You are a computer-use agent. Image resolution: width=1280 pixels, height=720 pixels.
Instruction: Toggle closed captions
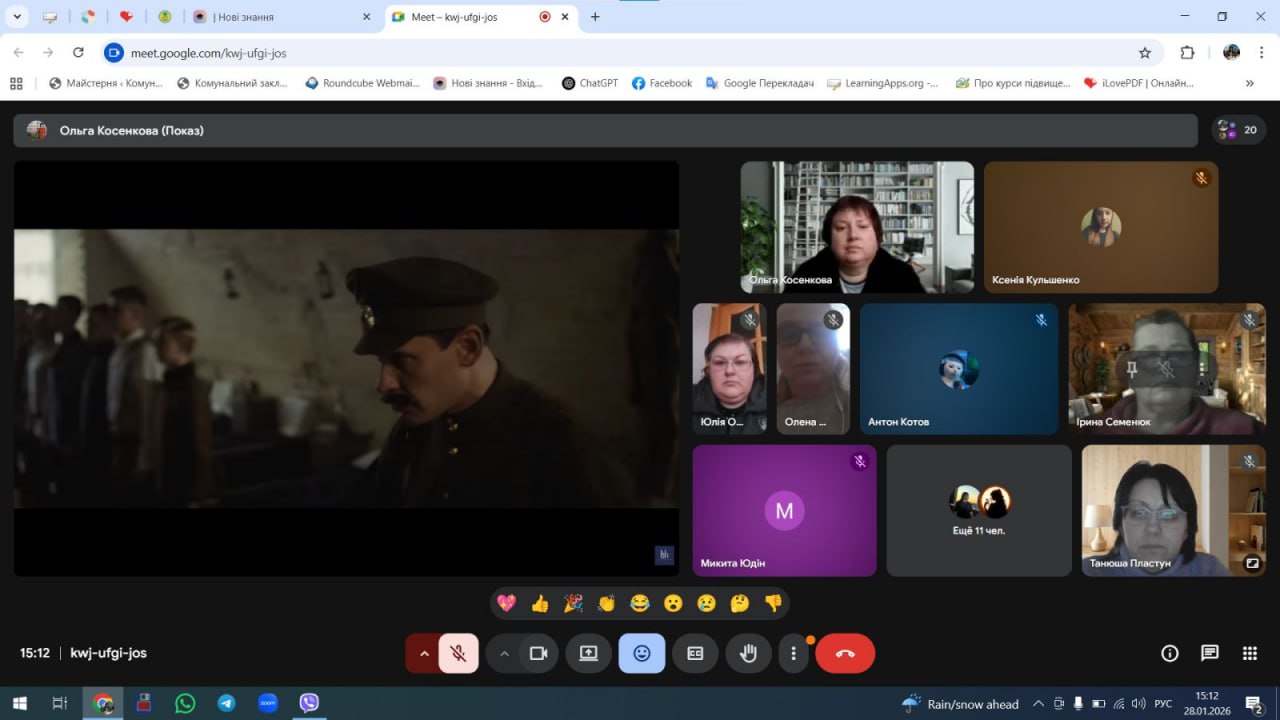(x=695, y=654)
